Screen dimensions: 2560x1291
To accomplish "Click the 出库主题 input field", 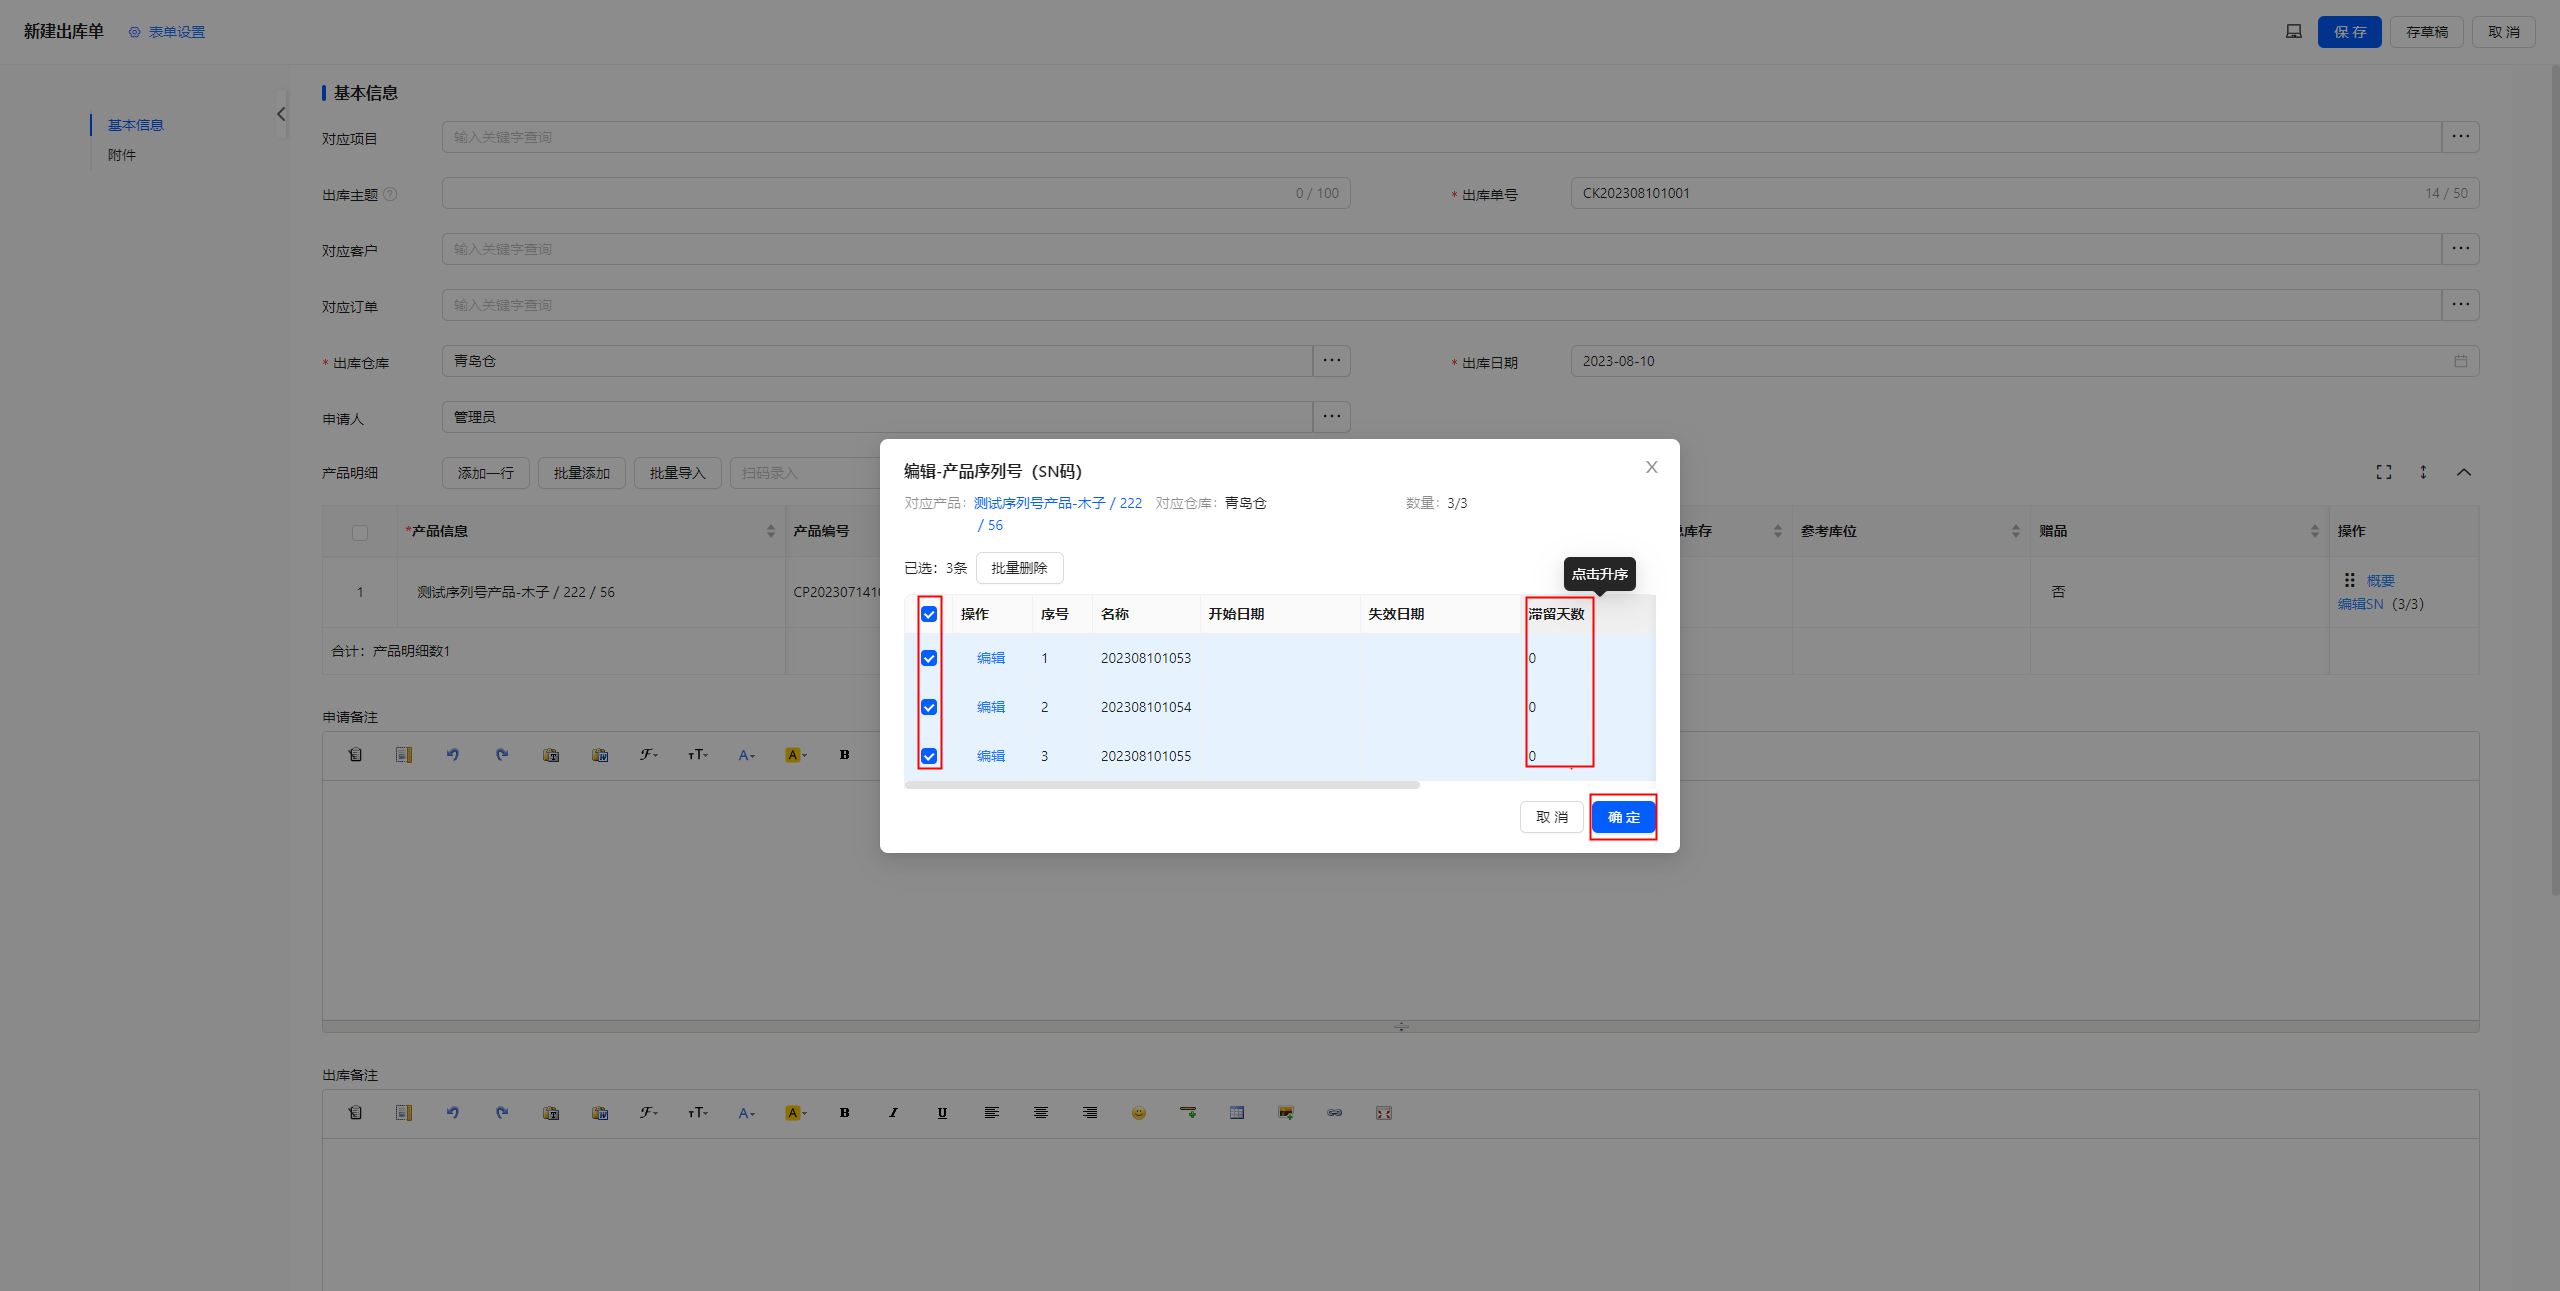I will 895,193.
